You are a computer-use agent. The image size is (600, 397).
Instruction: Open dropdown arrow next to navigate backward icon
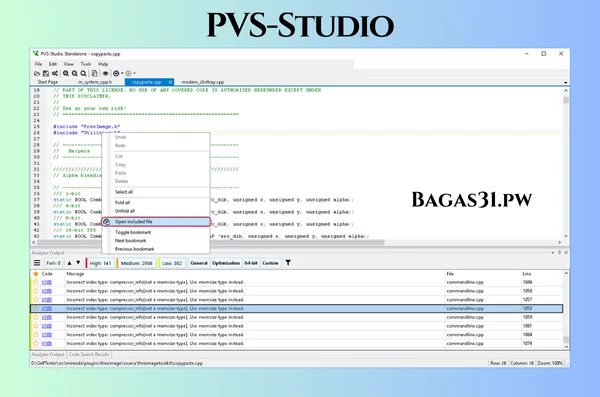point(122,74)
